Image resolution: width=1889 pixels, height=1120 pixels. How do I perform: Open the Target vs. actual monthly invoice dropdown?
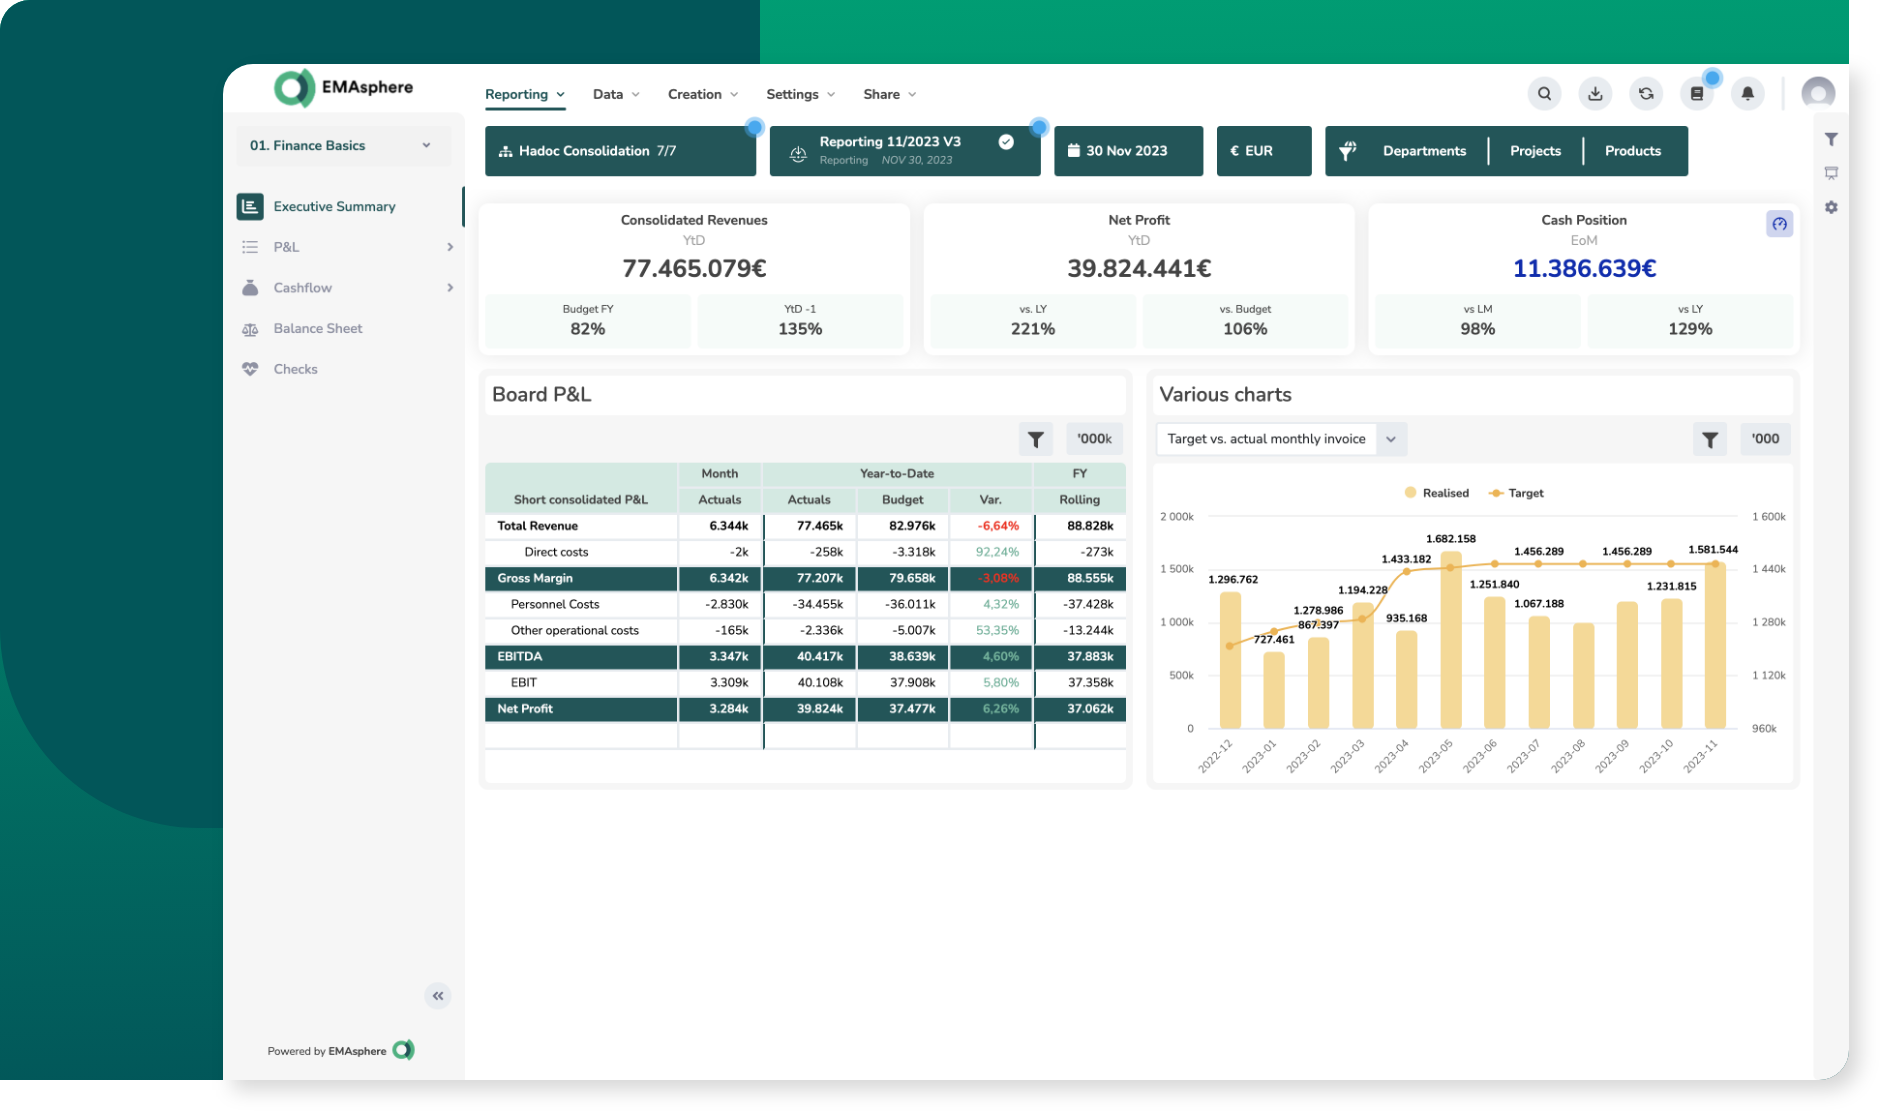(x=1390, y=438)
